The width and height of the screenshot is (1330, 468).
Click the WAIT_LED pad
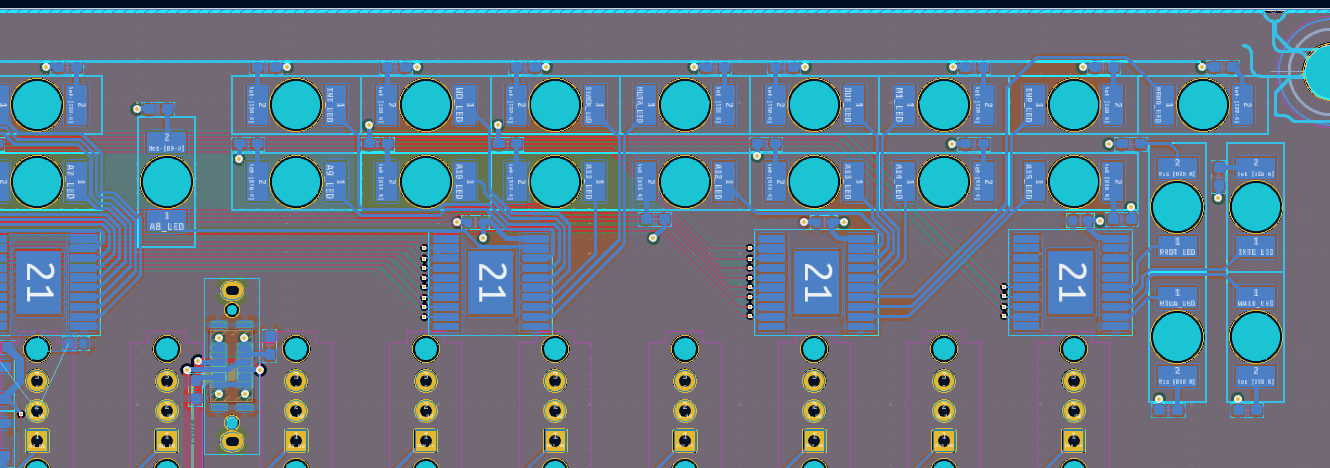[x=1255, y=298]
